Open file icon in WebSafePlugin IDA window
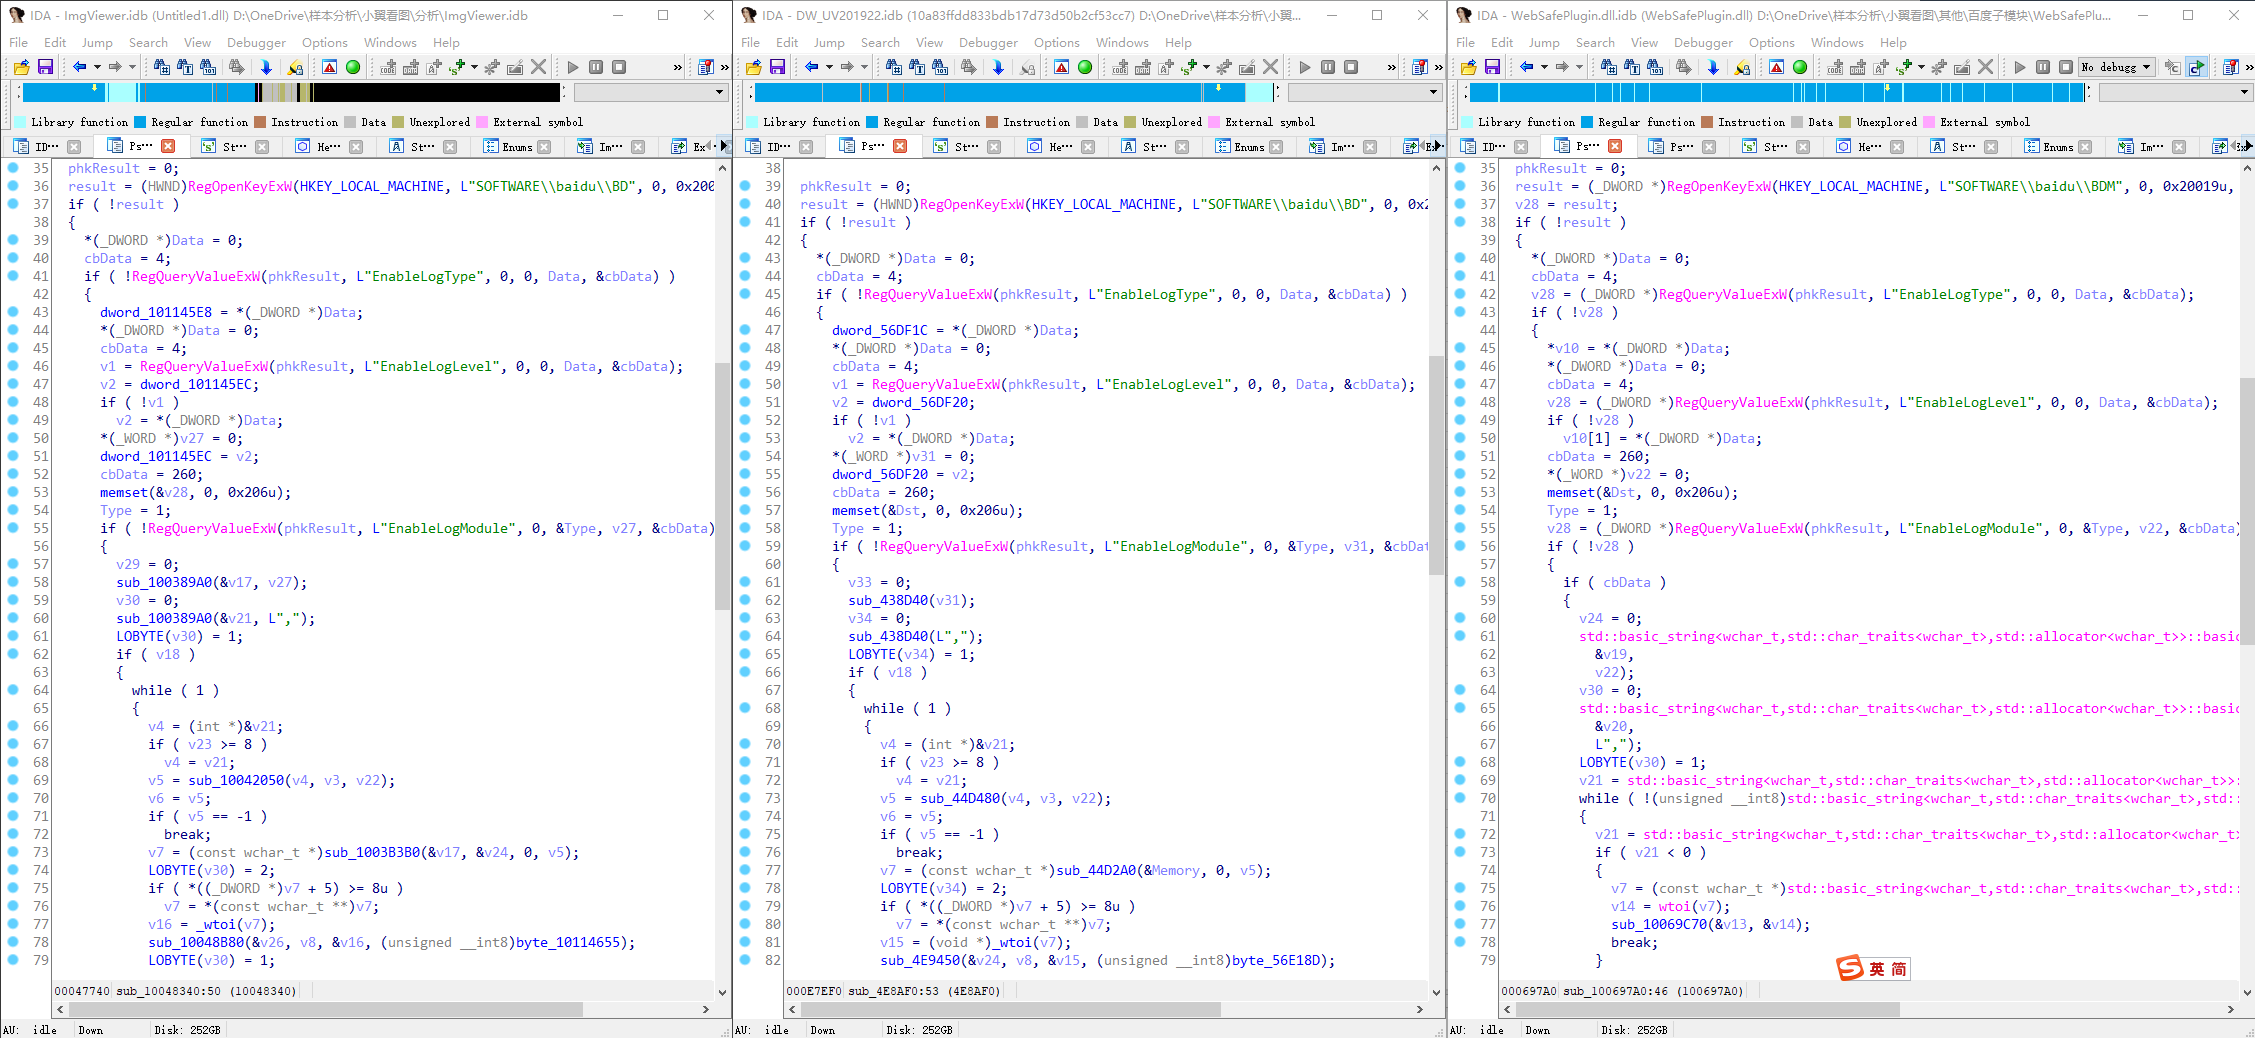The width and height of the screenshot is (2255, 1038). 1468,67
